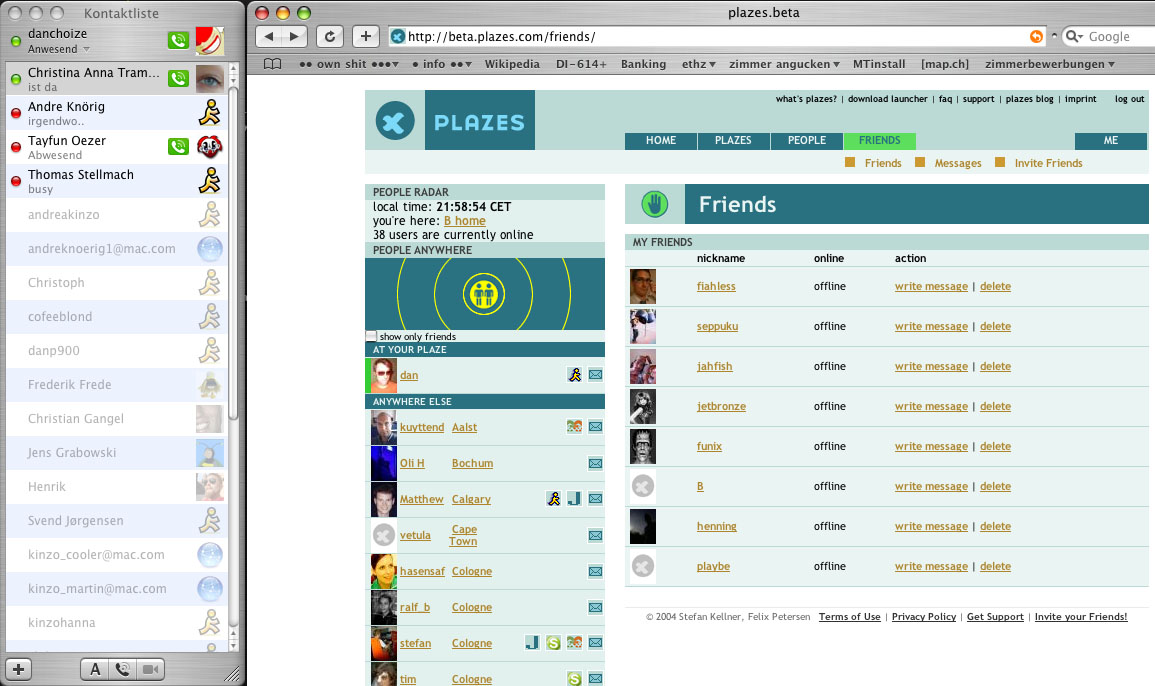Viewport: 1155px width, 686px height.
Task: Go back with Safari's back arrow
Action: click(x=268, y=36)
